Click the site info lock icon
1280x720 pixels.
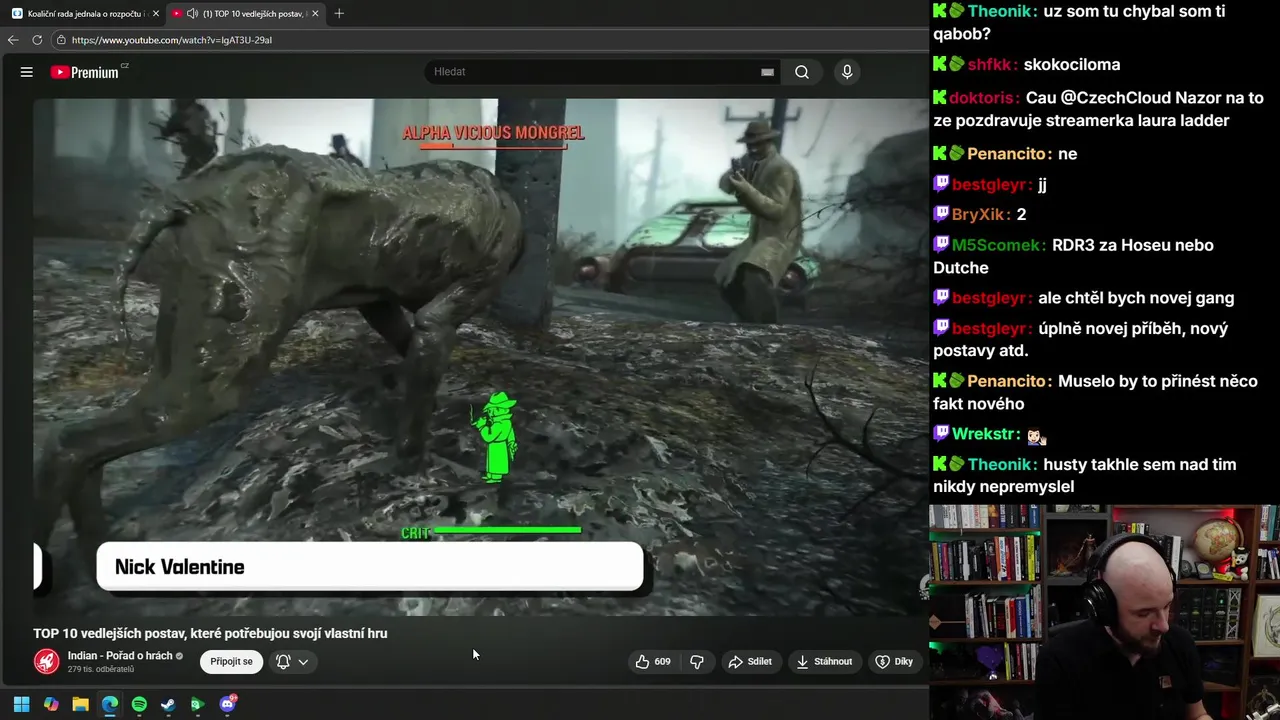(61, 40)
